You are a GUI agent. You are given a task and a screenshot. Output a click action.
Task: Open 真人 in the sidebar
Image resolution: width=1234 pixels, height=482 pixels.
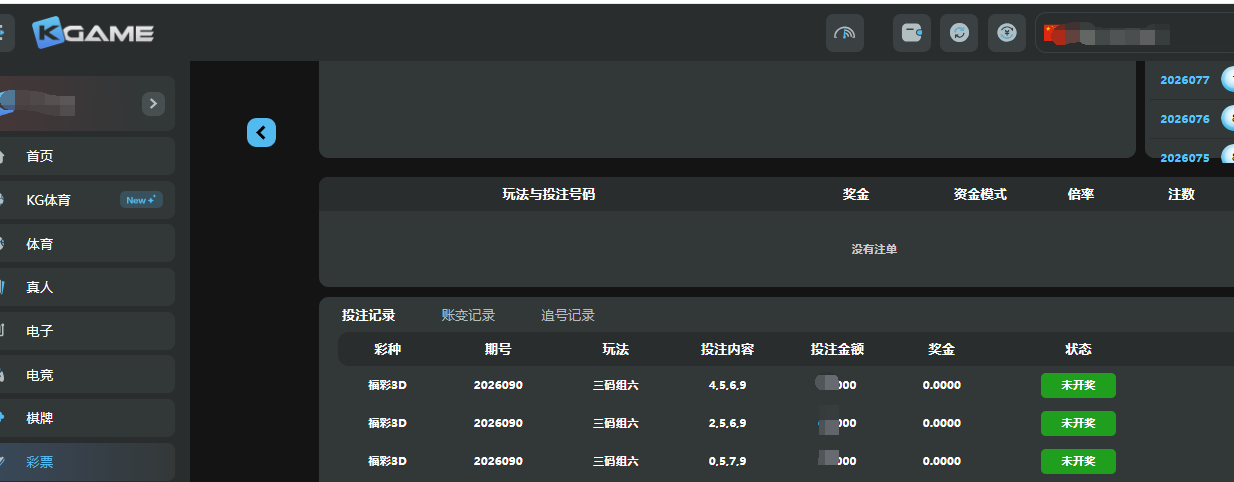tap(87, 287)
